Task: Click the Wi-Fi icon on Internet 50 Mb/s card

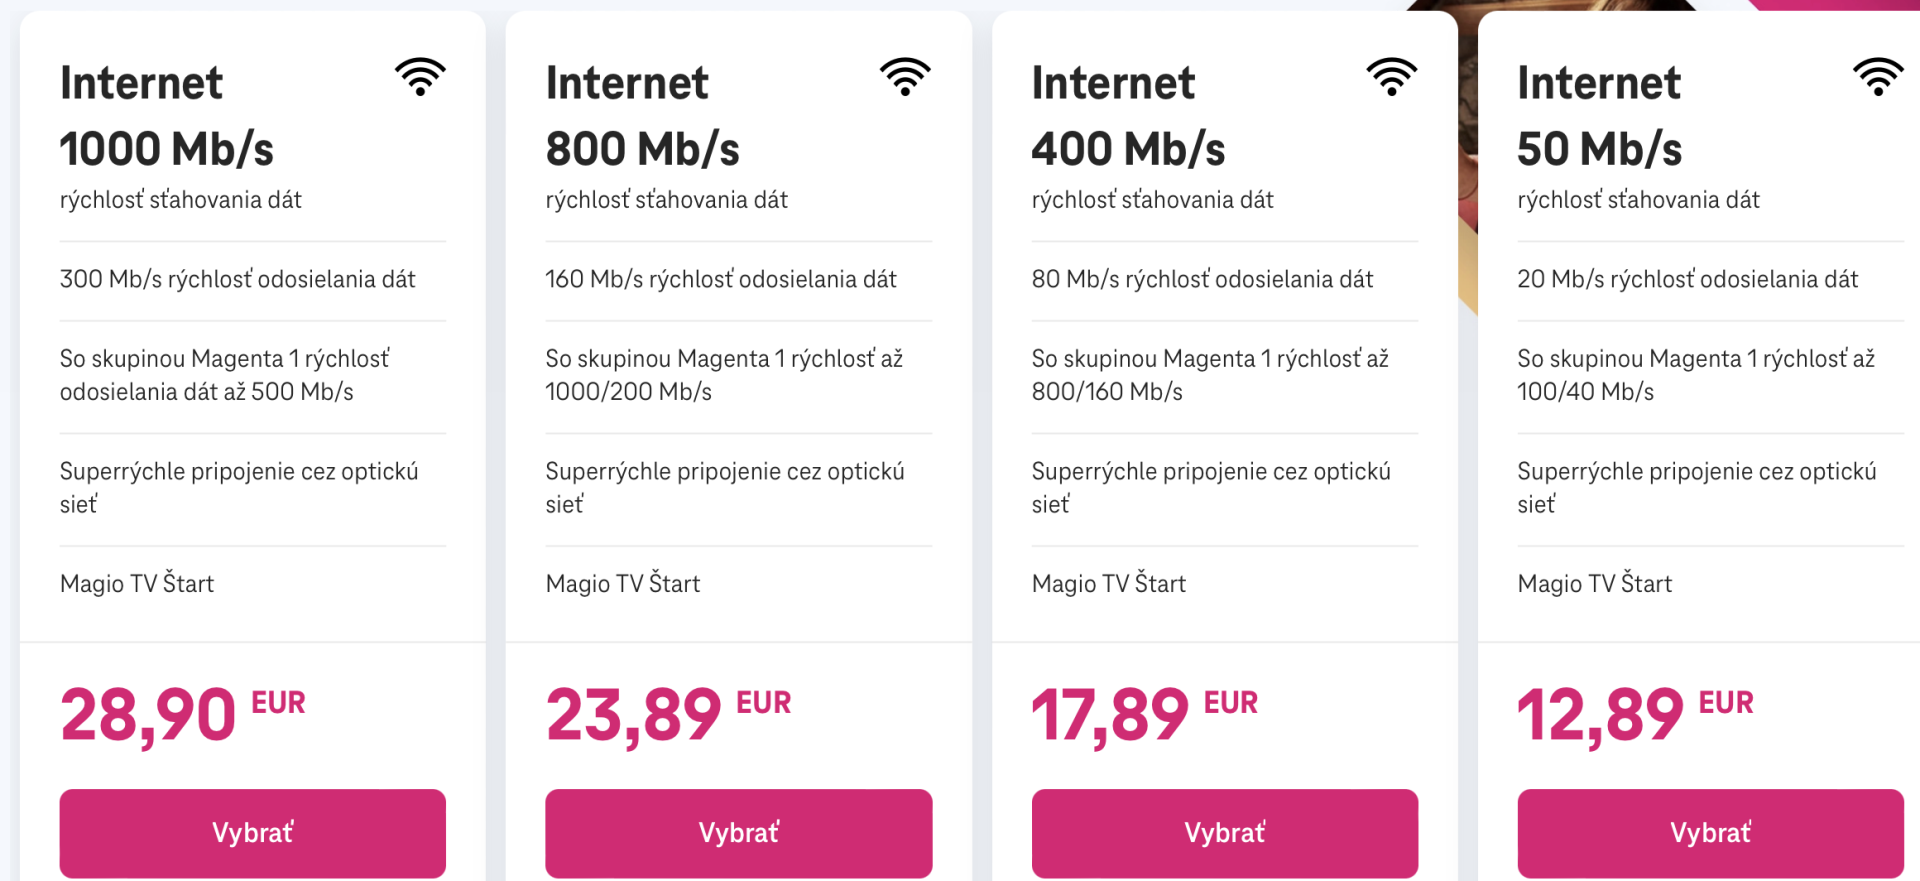Action: tap(1877, 76)
